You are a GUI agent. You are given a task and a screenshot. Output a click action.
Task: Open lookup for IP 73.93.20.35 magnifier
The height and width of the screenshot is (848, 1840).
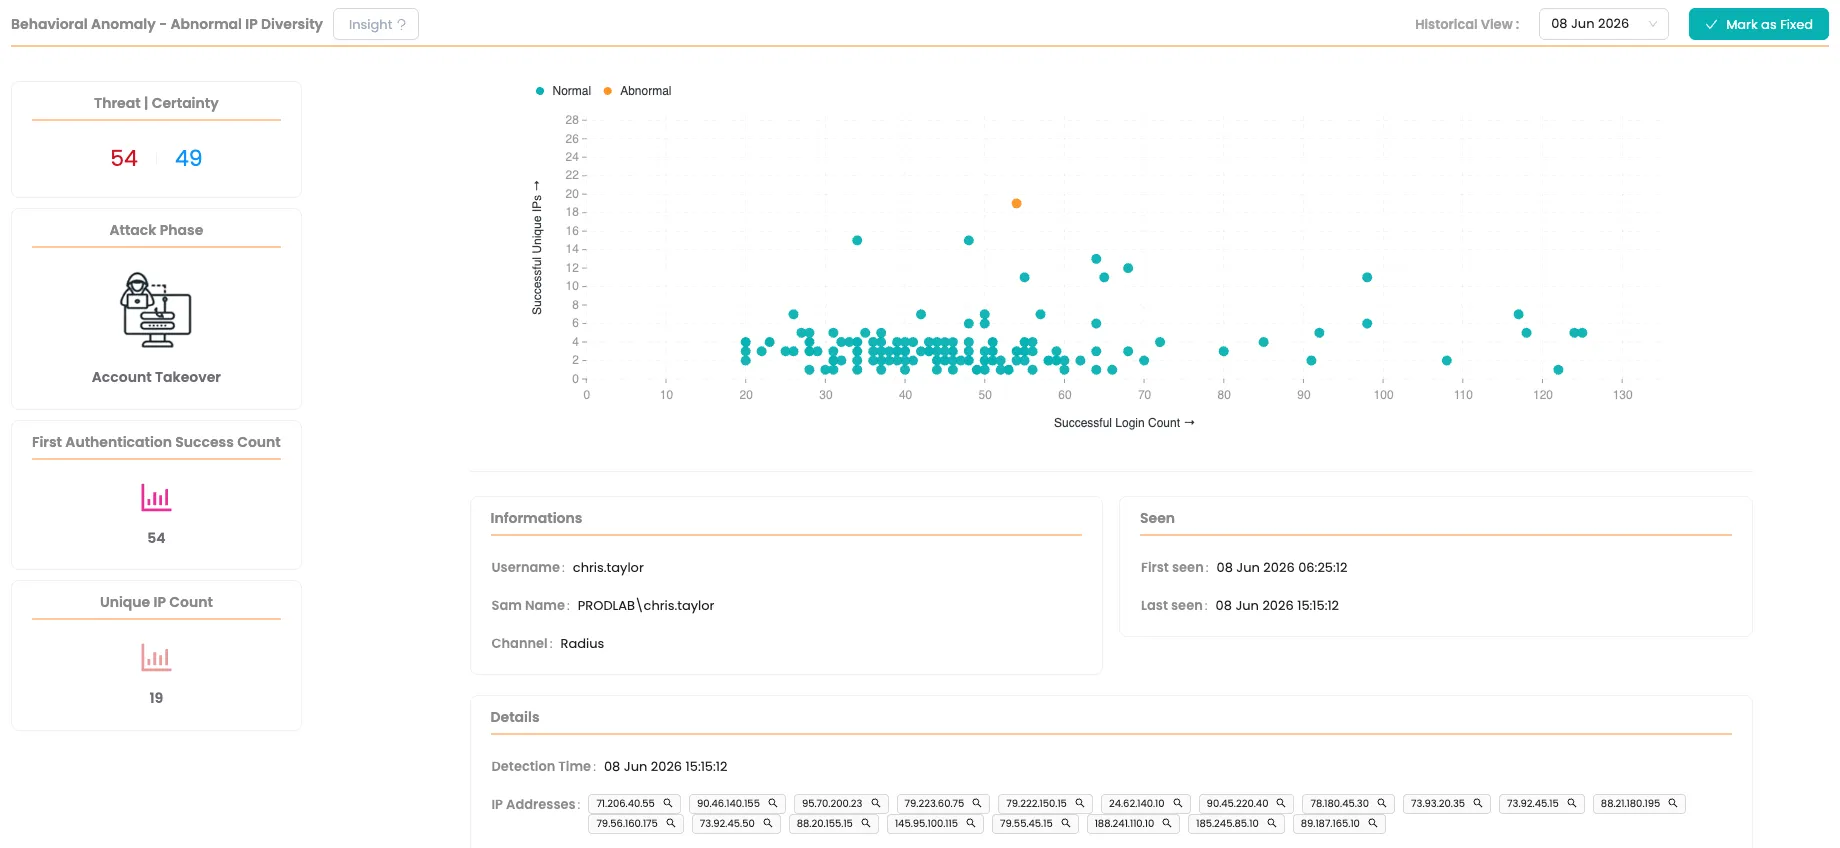pyautogui.click(x=1478, y=803)
